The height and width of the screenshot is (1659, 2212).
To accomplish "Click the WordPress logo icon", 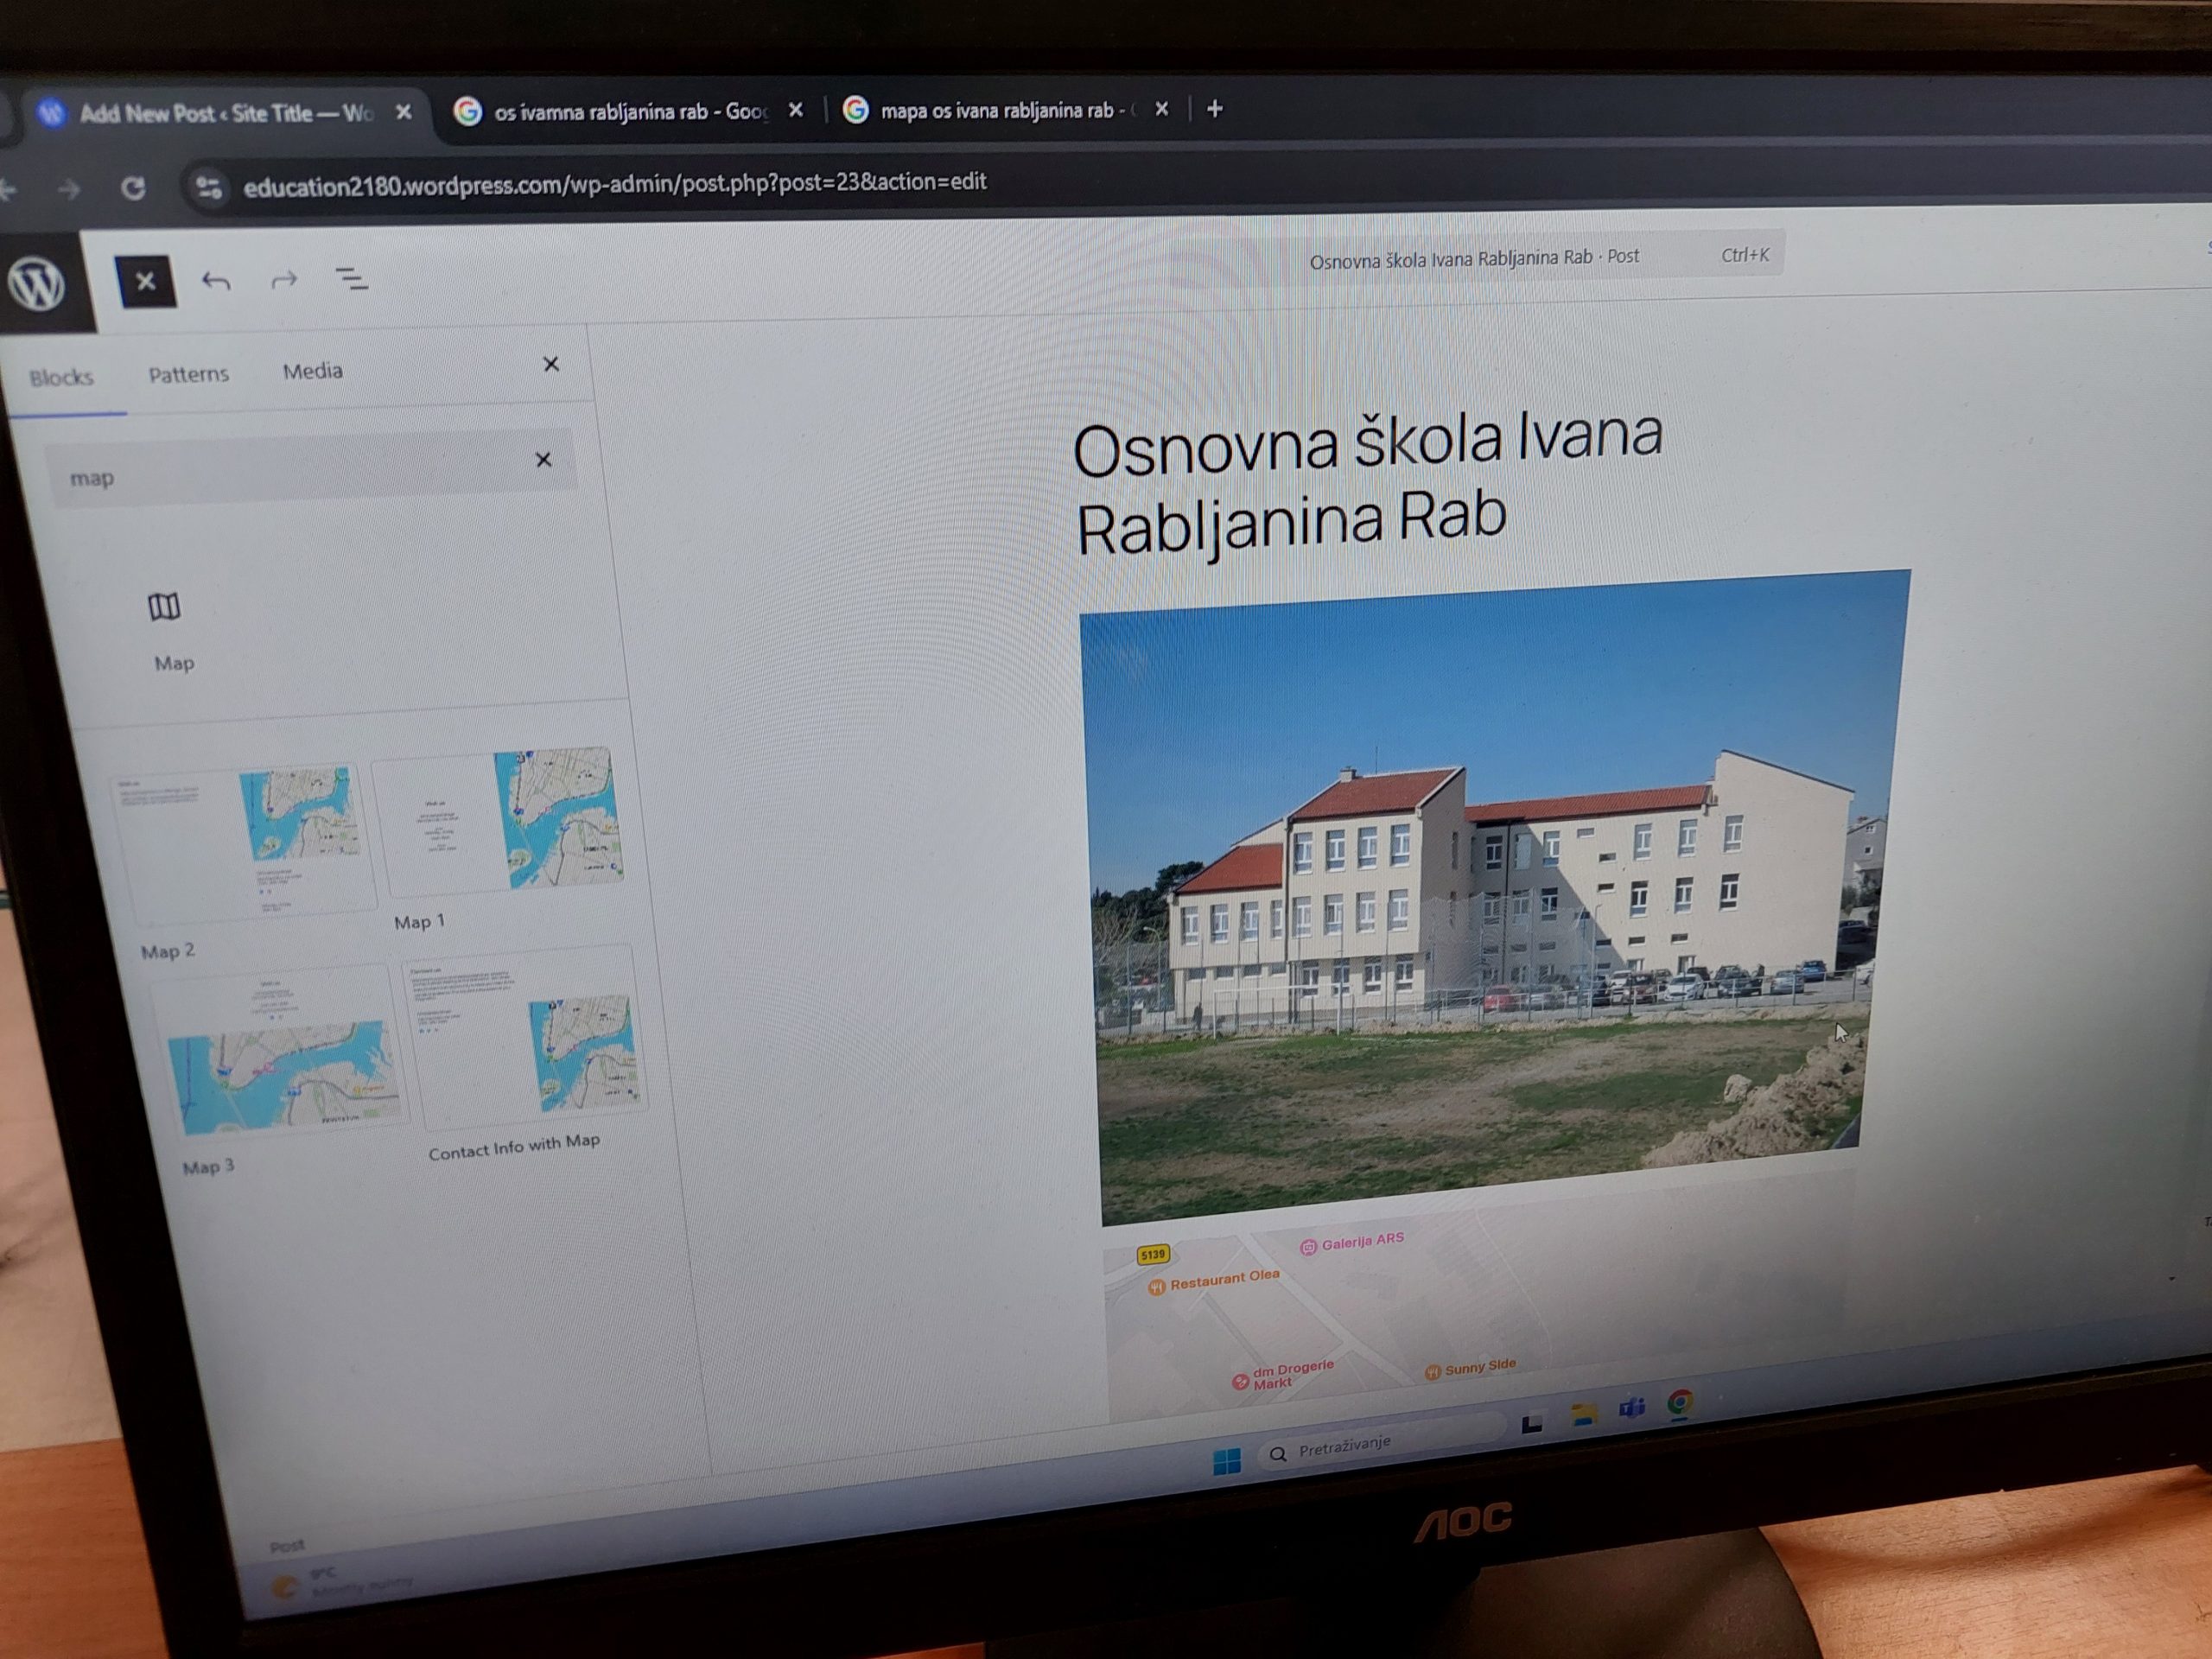I will pos(38,283).
